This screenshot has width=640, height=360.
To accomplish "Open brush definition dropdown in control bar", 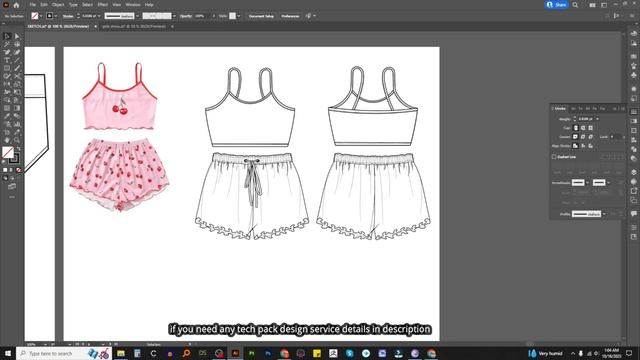I will click(174, 16).
